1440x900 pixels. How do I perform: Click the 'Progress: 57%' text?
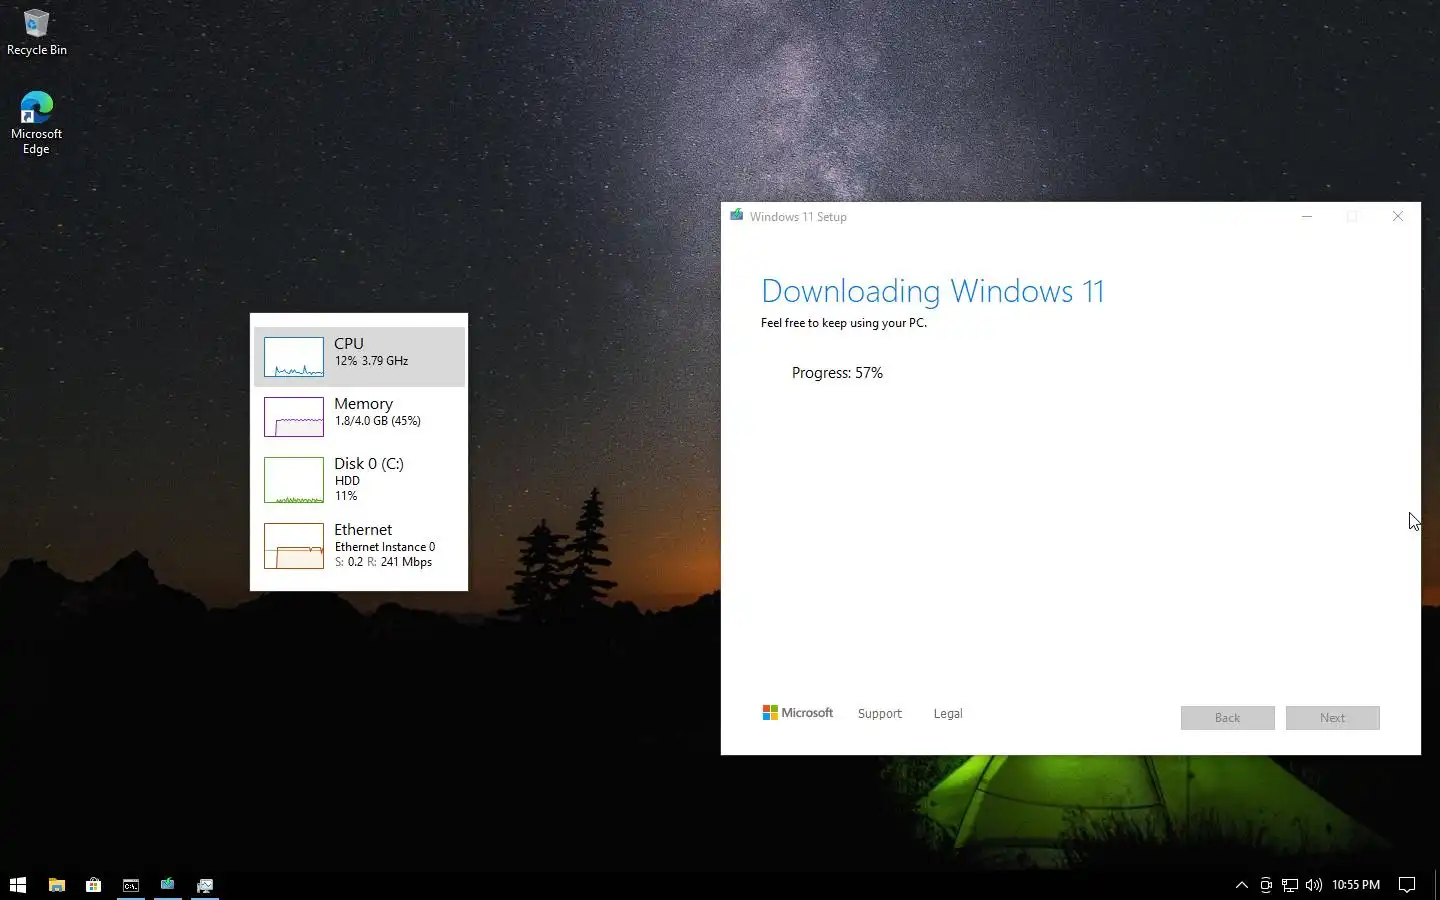[837, 373]
